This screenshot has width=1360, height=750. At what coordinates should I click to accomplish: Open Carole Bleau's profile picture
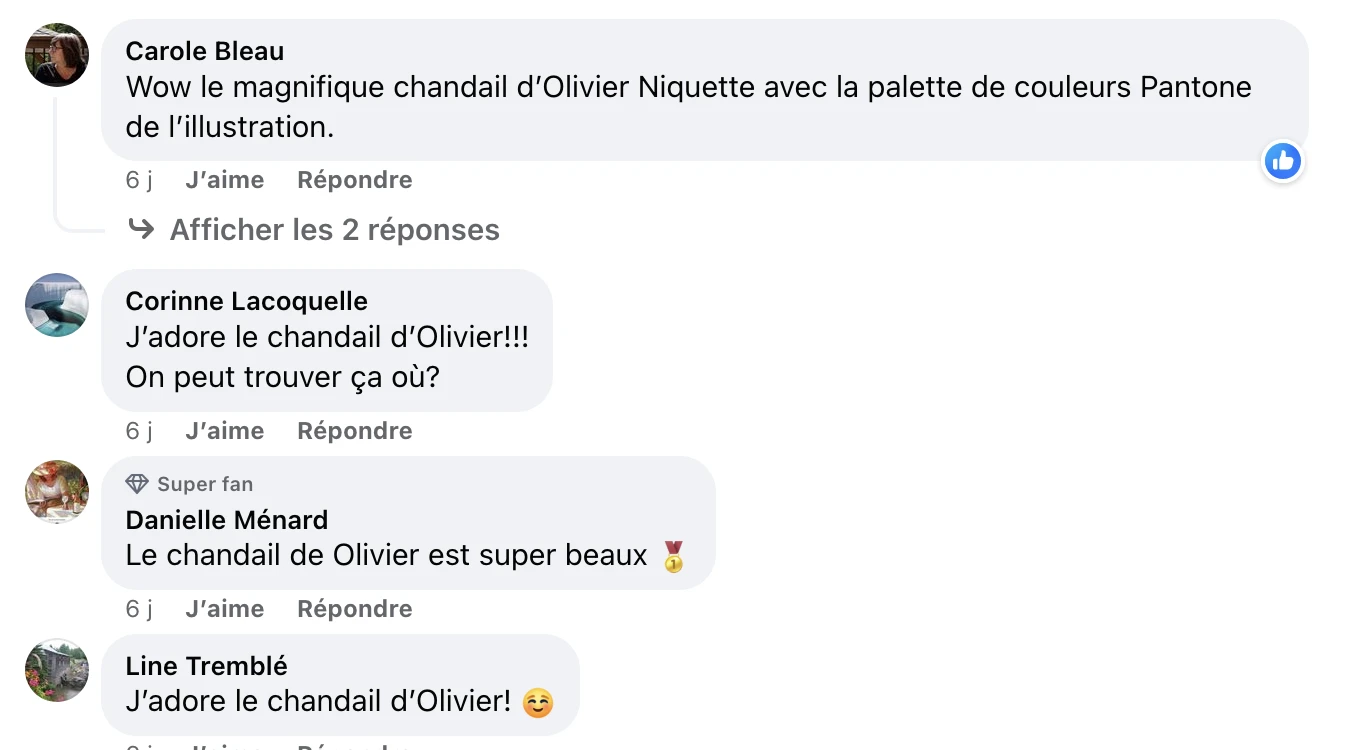(57, 55)
